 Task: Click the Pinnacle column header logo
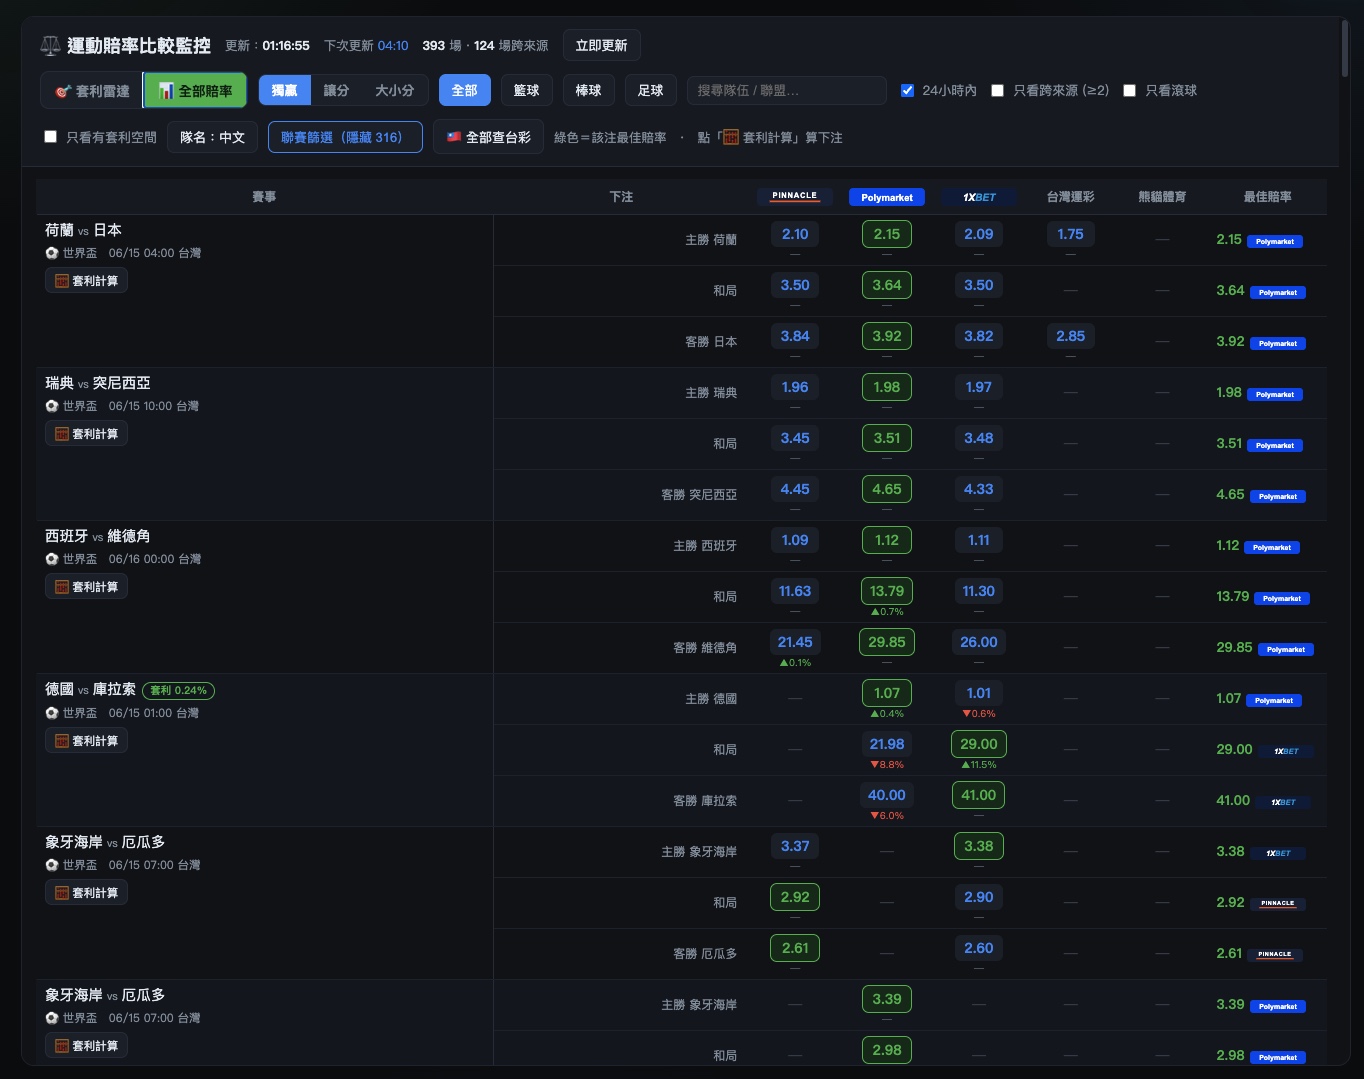[x=795, y=196]
